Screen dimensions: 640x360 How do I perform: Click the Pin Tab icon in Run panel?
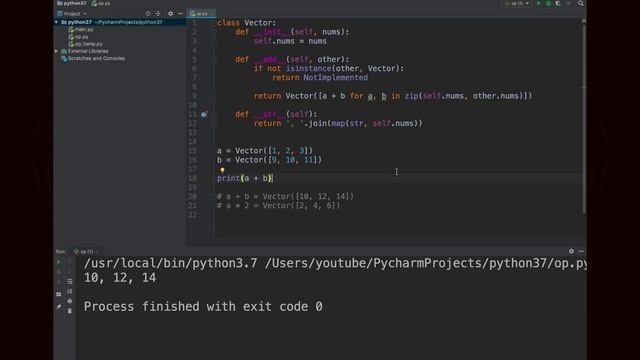pyautogui.click(x=59, y=307)
